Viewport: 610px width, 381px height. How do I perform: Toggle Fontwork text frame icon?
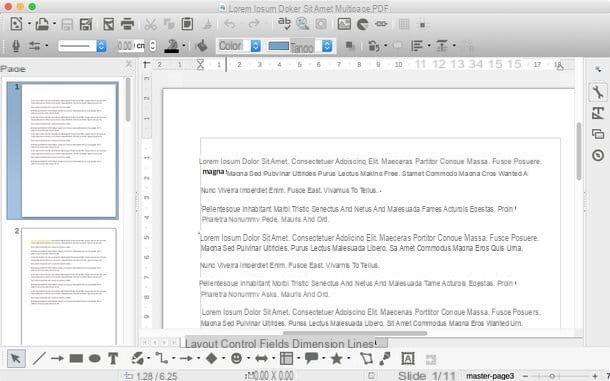(x=407, y=358)
